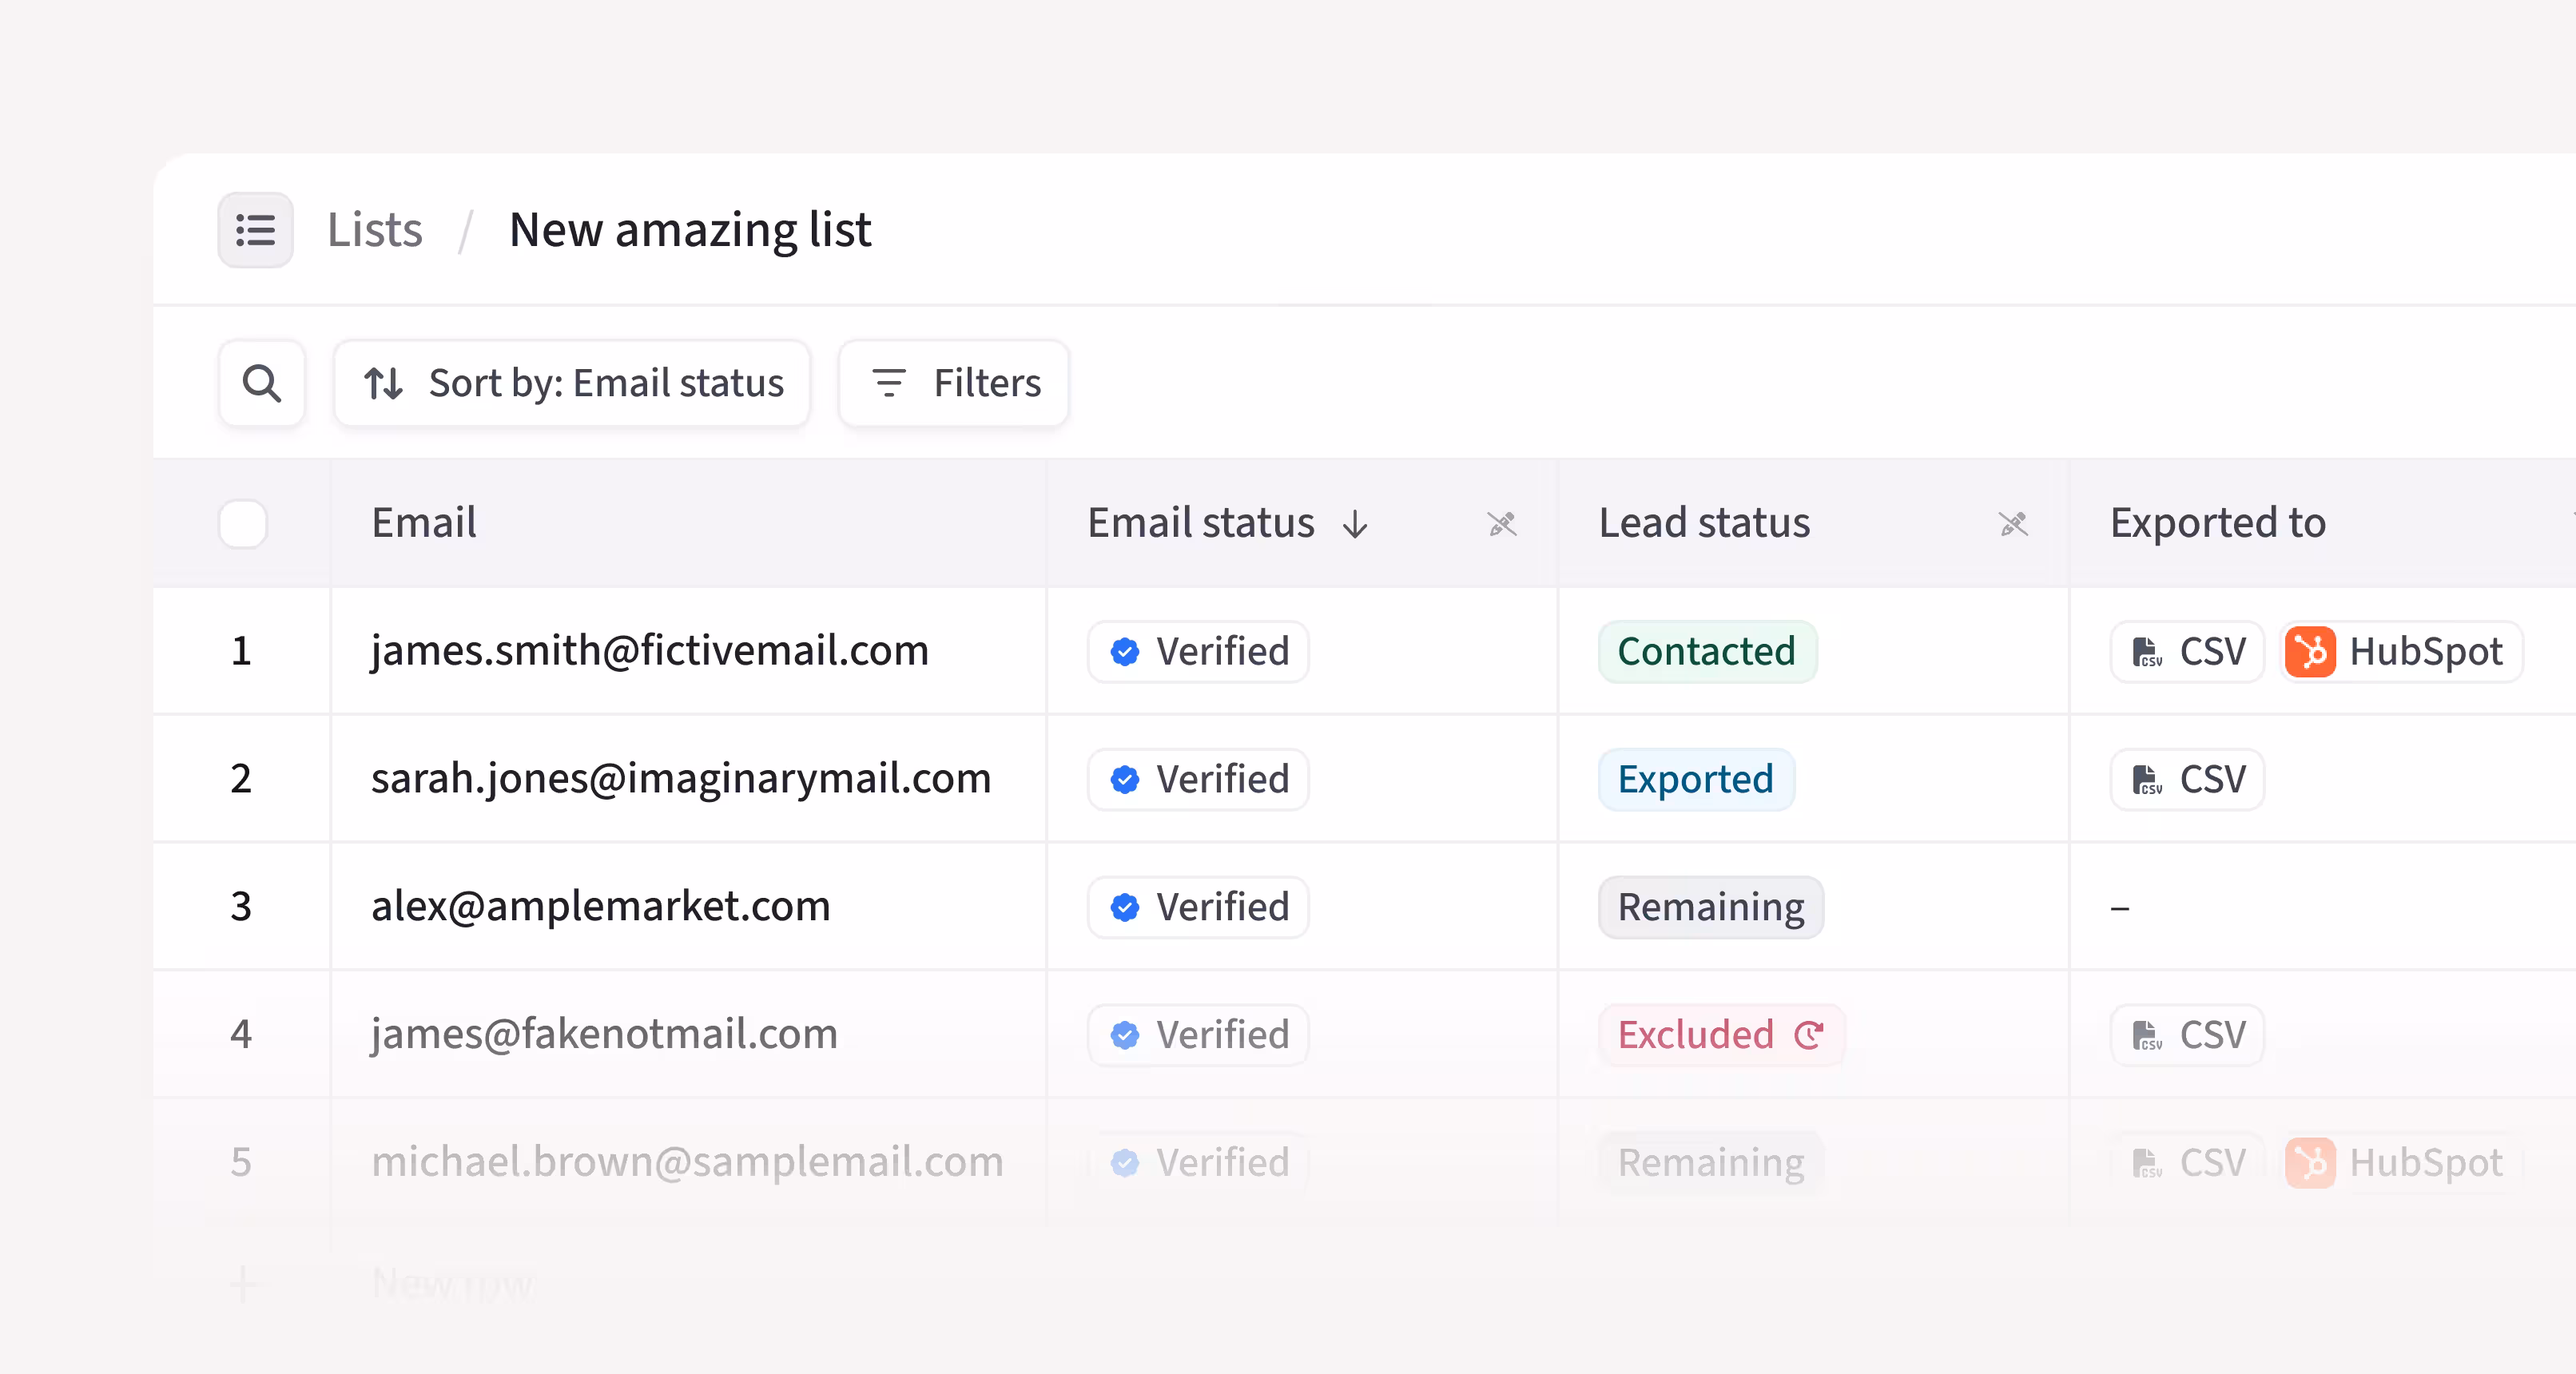Click james@fakenotmail.com email
Viewport: 2576px width, 1374px height.
(604, 1035)
